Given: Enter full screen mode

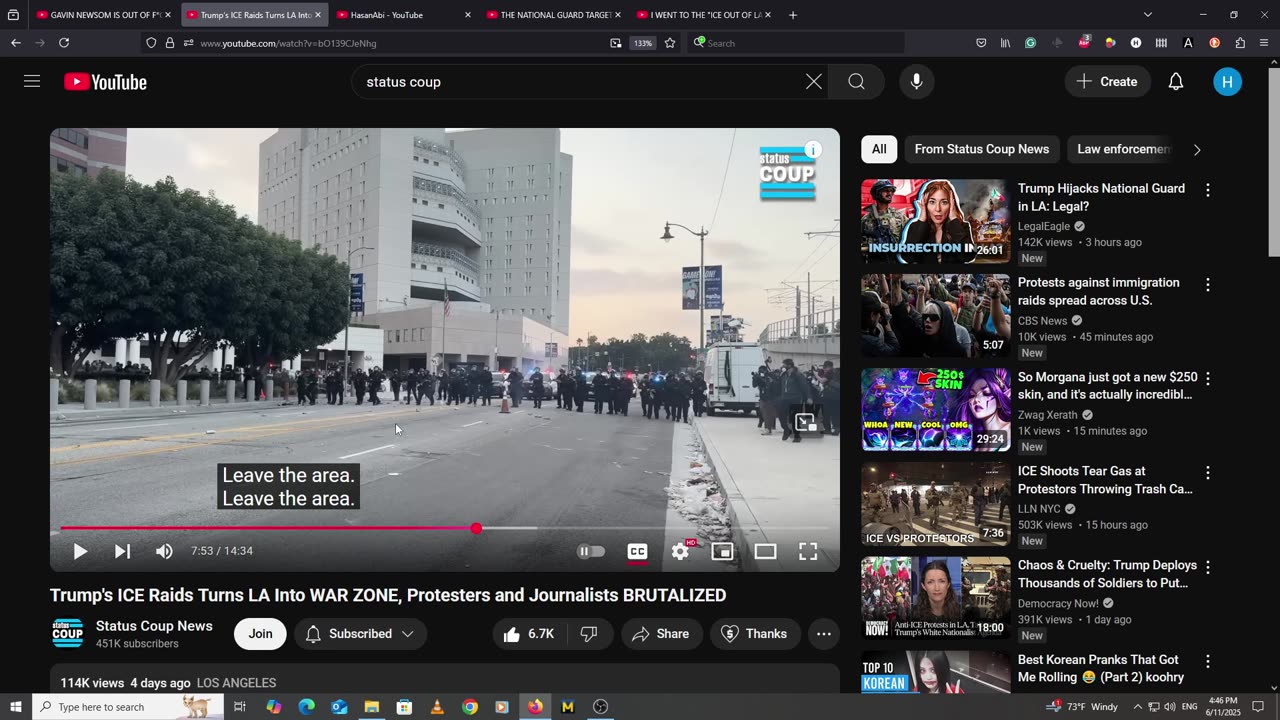Looking at the screenshot, I should 808,551.
